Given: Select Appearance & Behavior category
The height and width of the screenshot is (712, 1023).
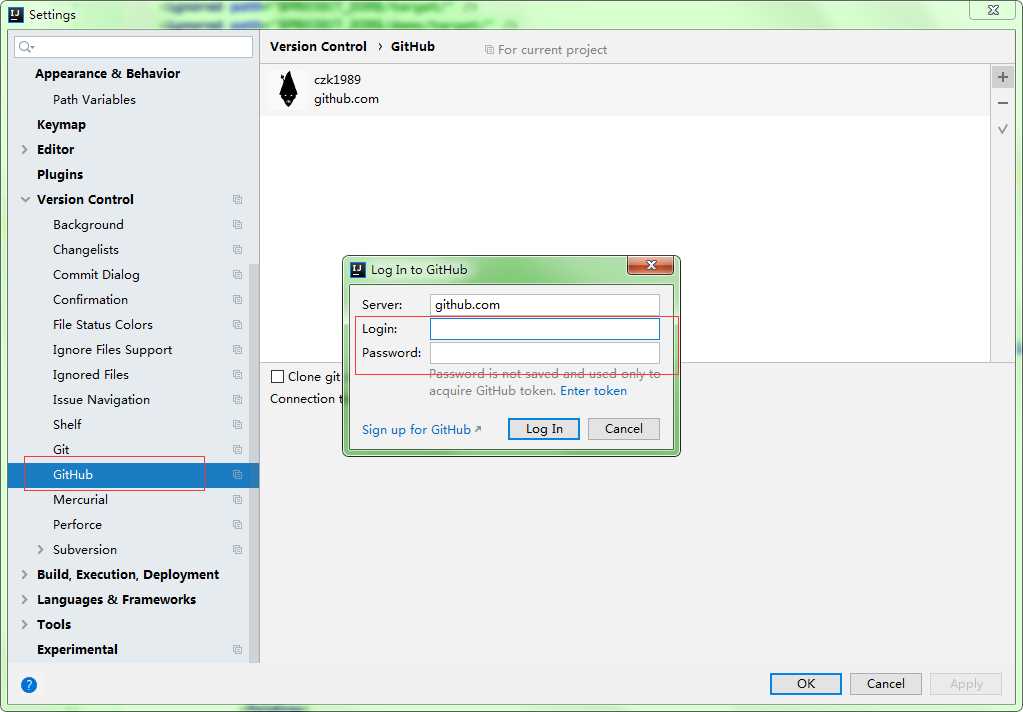Looking at the screenshot, I should pos(108,74).
